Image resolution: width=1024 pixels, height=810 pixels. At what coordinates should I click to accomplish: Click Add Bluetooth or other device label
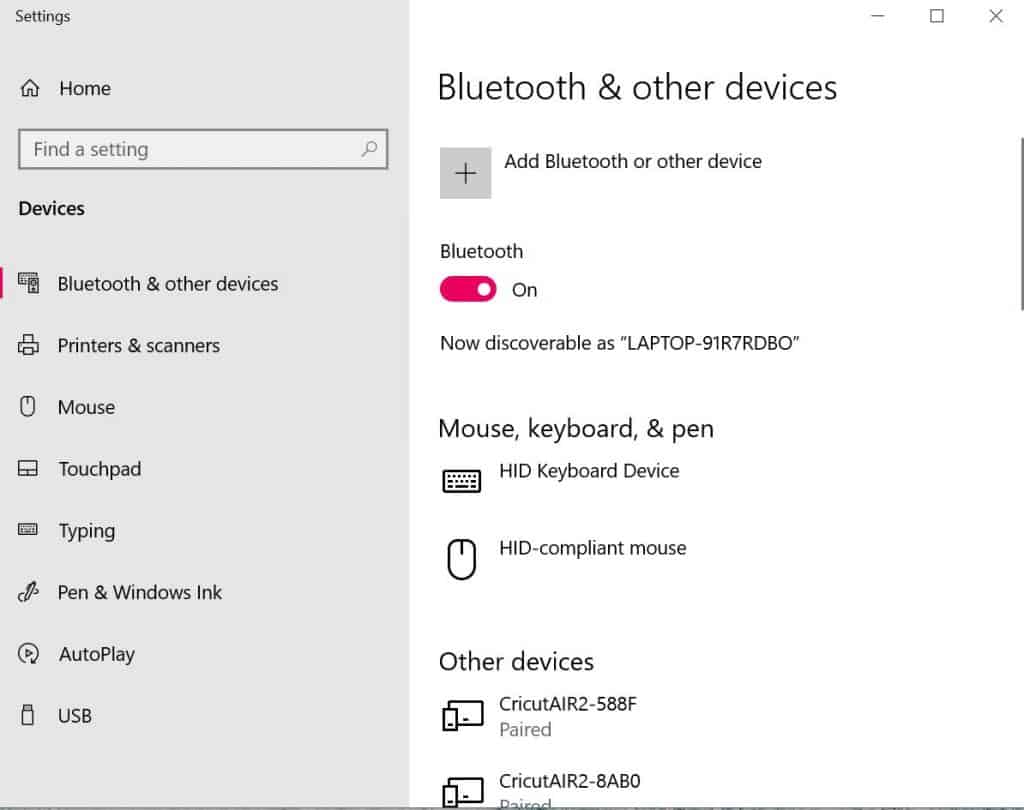632,162
